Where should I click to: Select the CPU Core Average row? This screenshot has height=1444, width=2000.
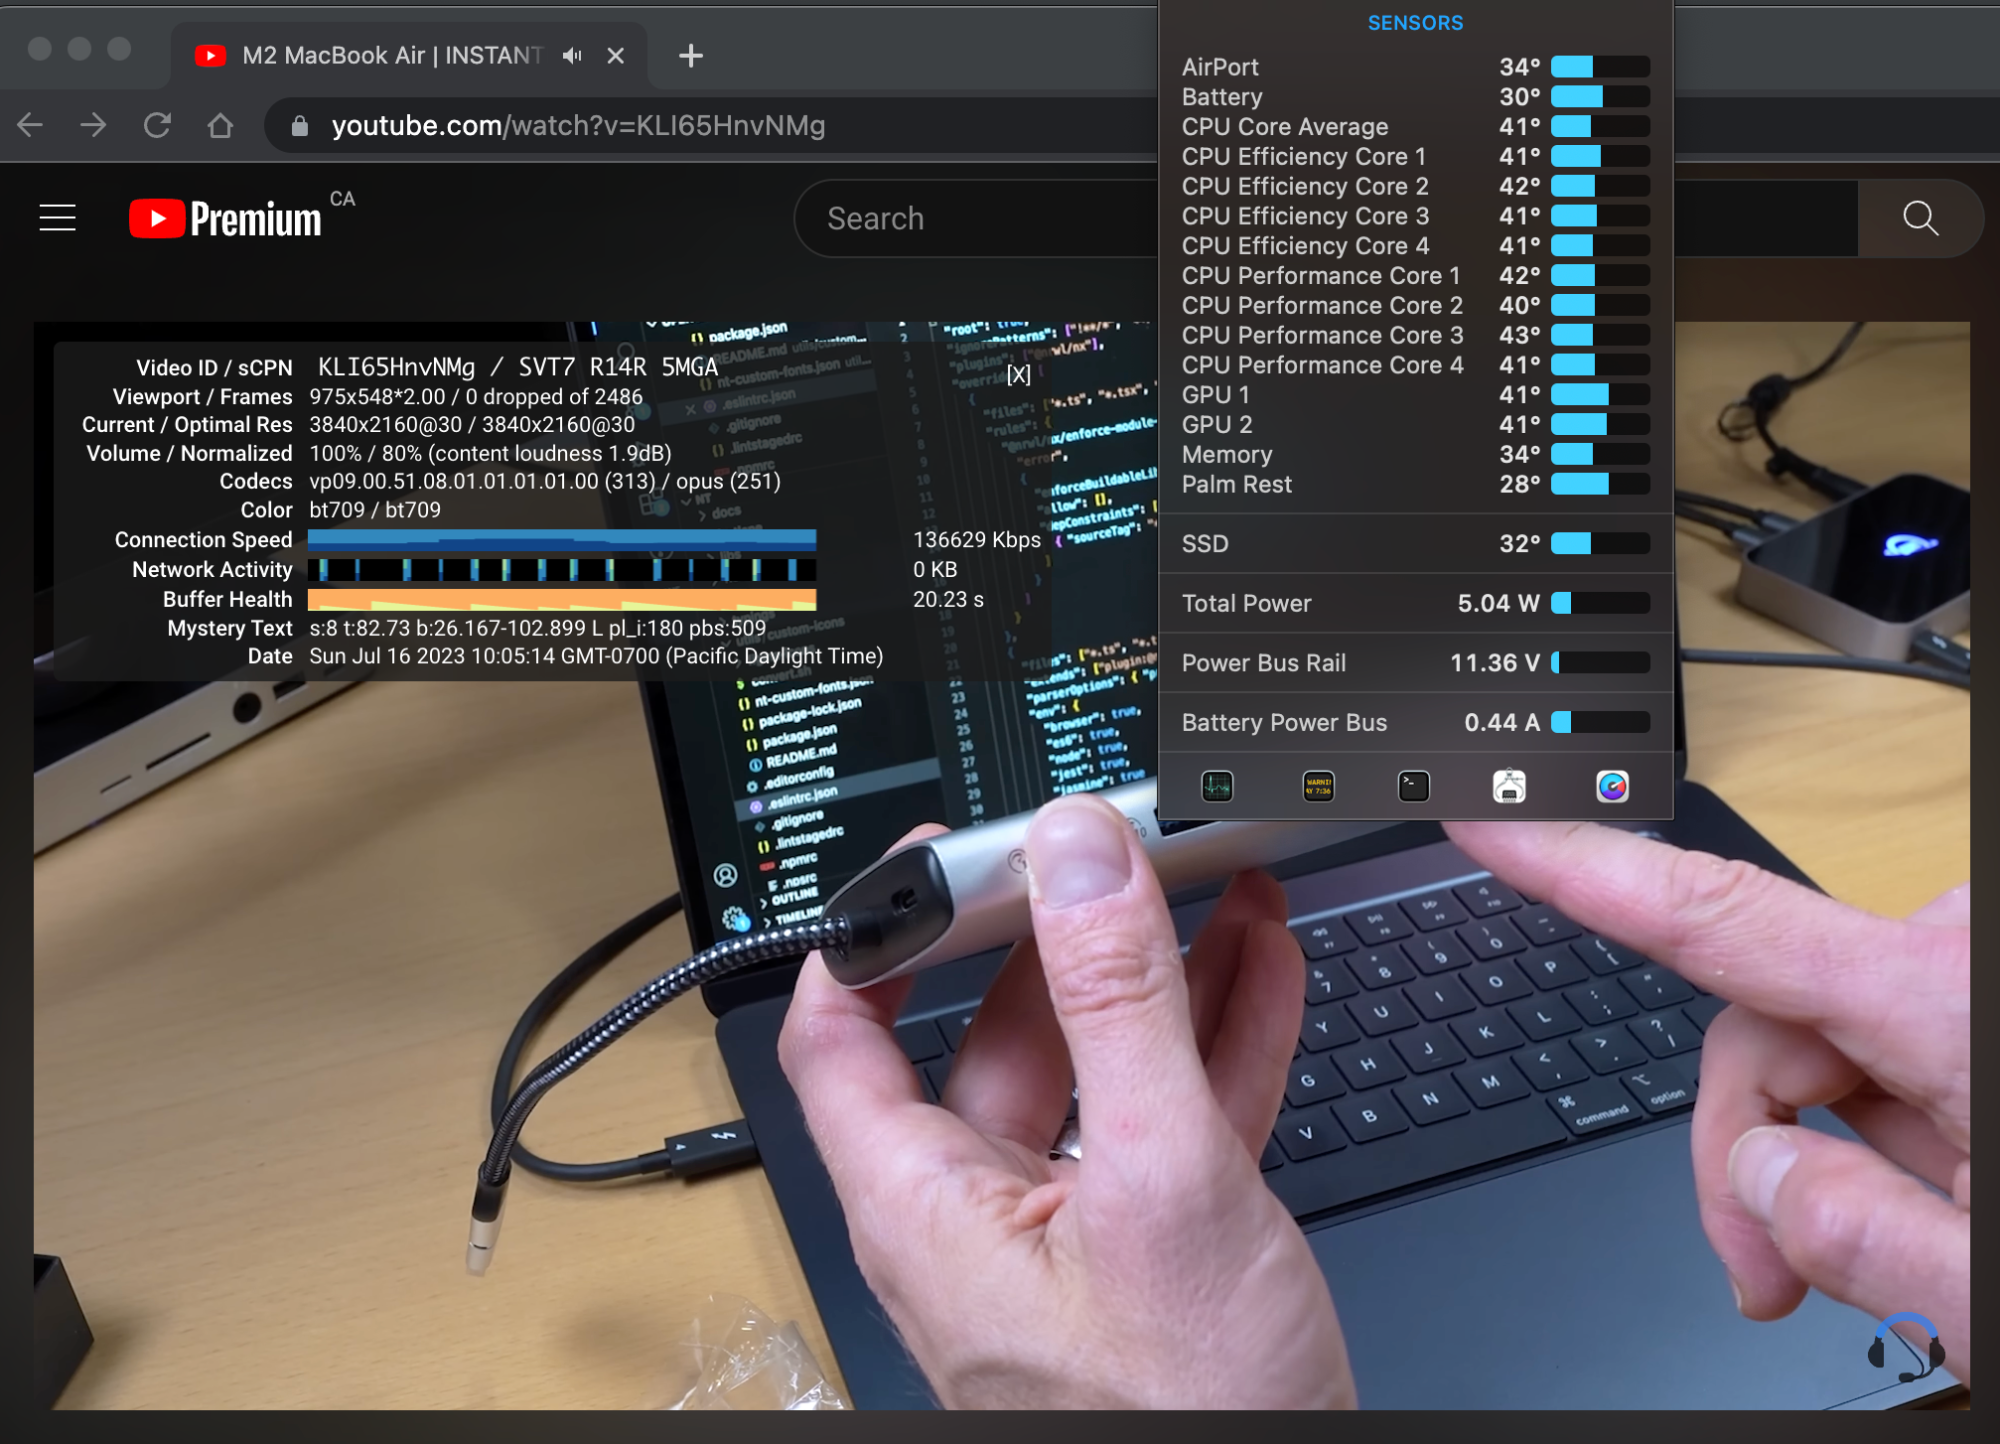tap(1415, 127)
